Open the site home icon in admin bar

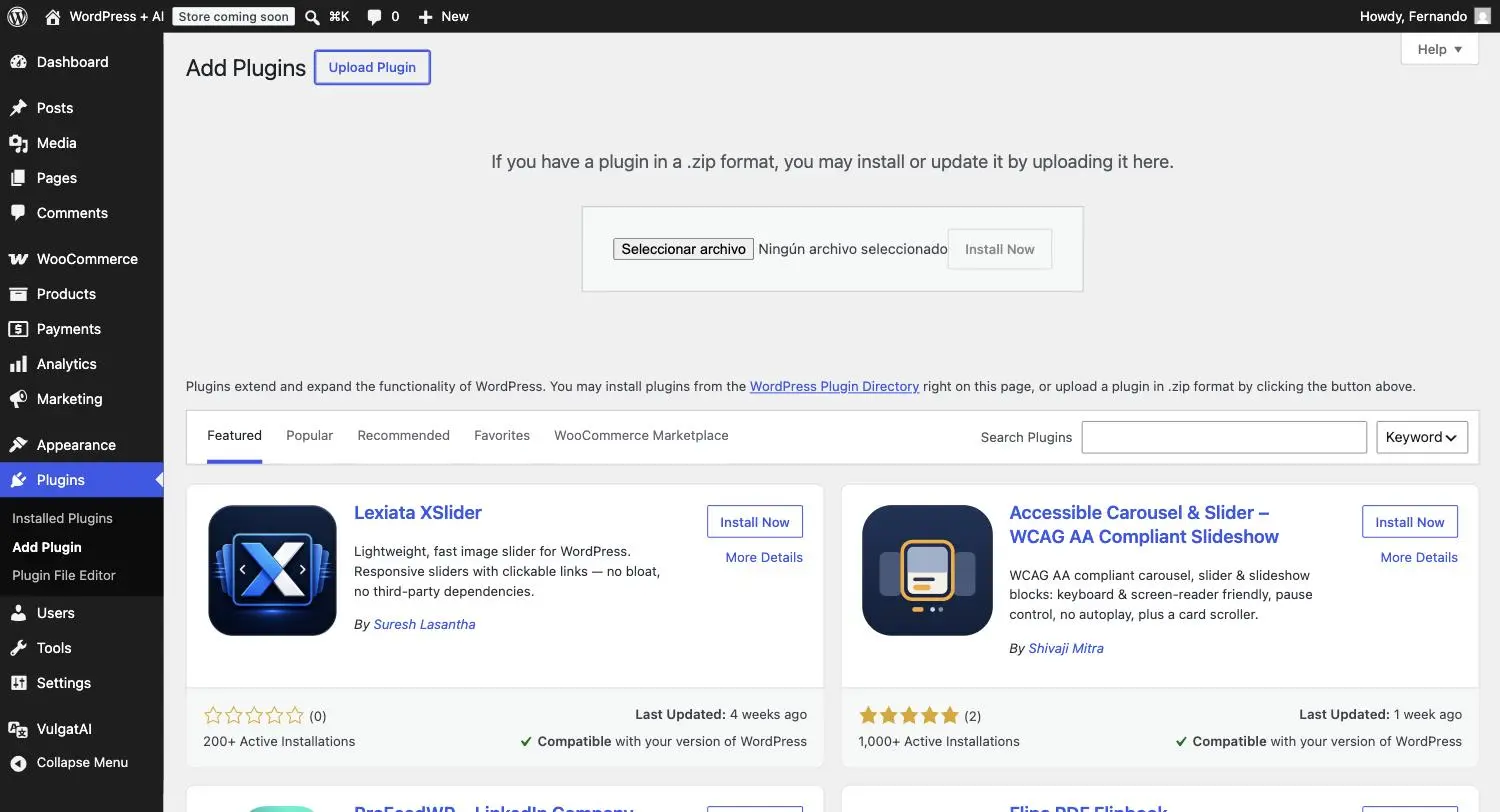pos(53,16)
